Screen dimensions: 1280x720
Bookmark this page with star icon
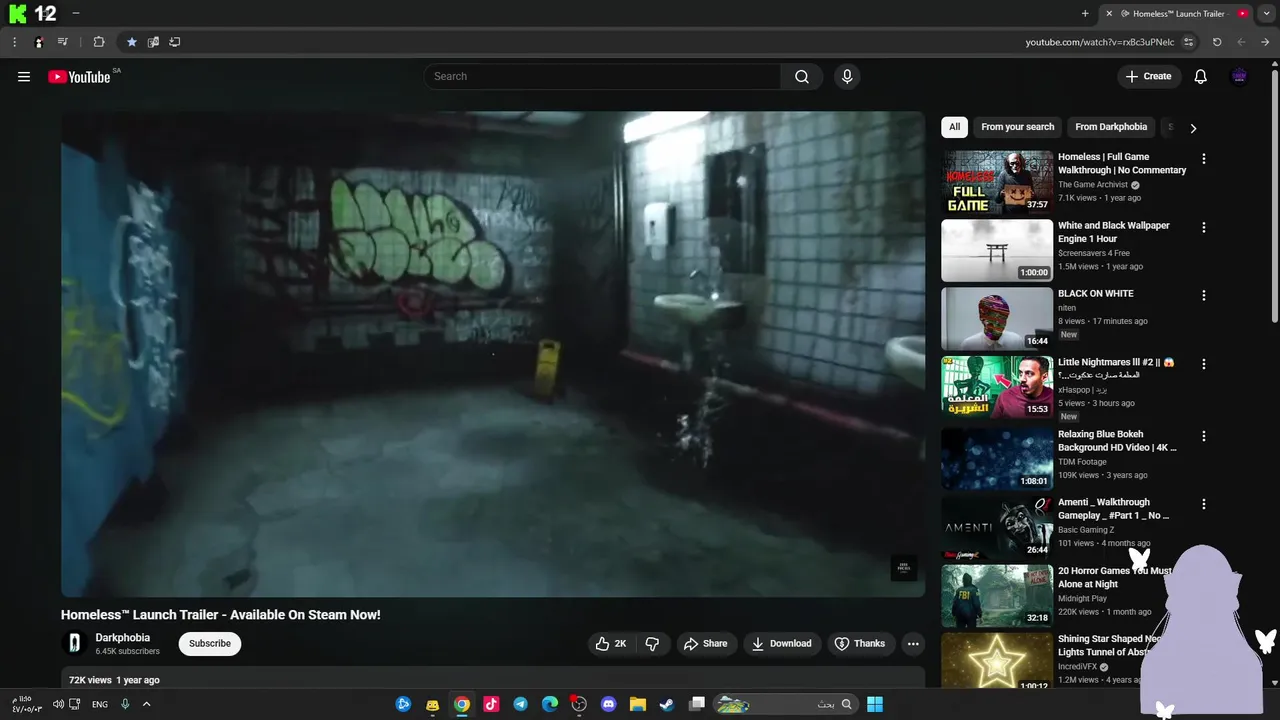[x=131, y=42]
